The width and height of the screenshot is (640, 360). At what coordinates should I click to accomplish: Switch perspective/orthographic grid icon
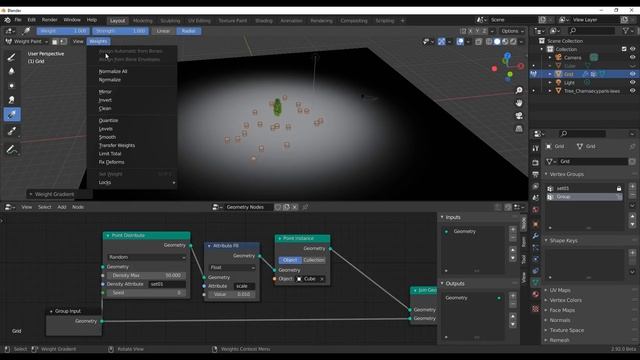pyautogui.click(x=519, y=129)
